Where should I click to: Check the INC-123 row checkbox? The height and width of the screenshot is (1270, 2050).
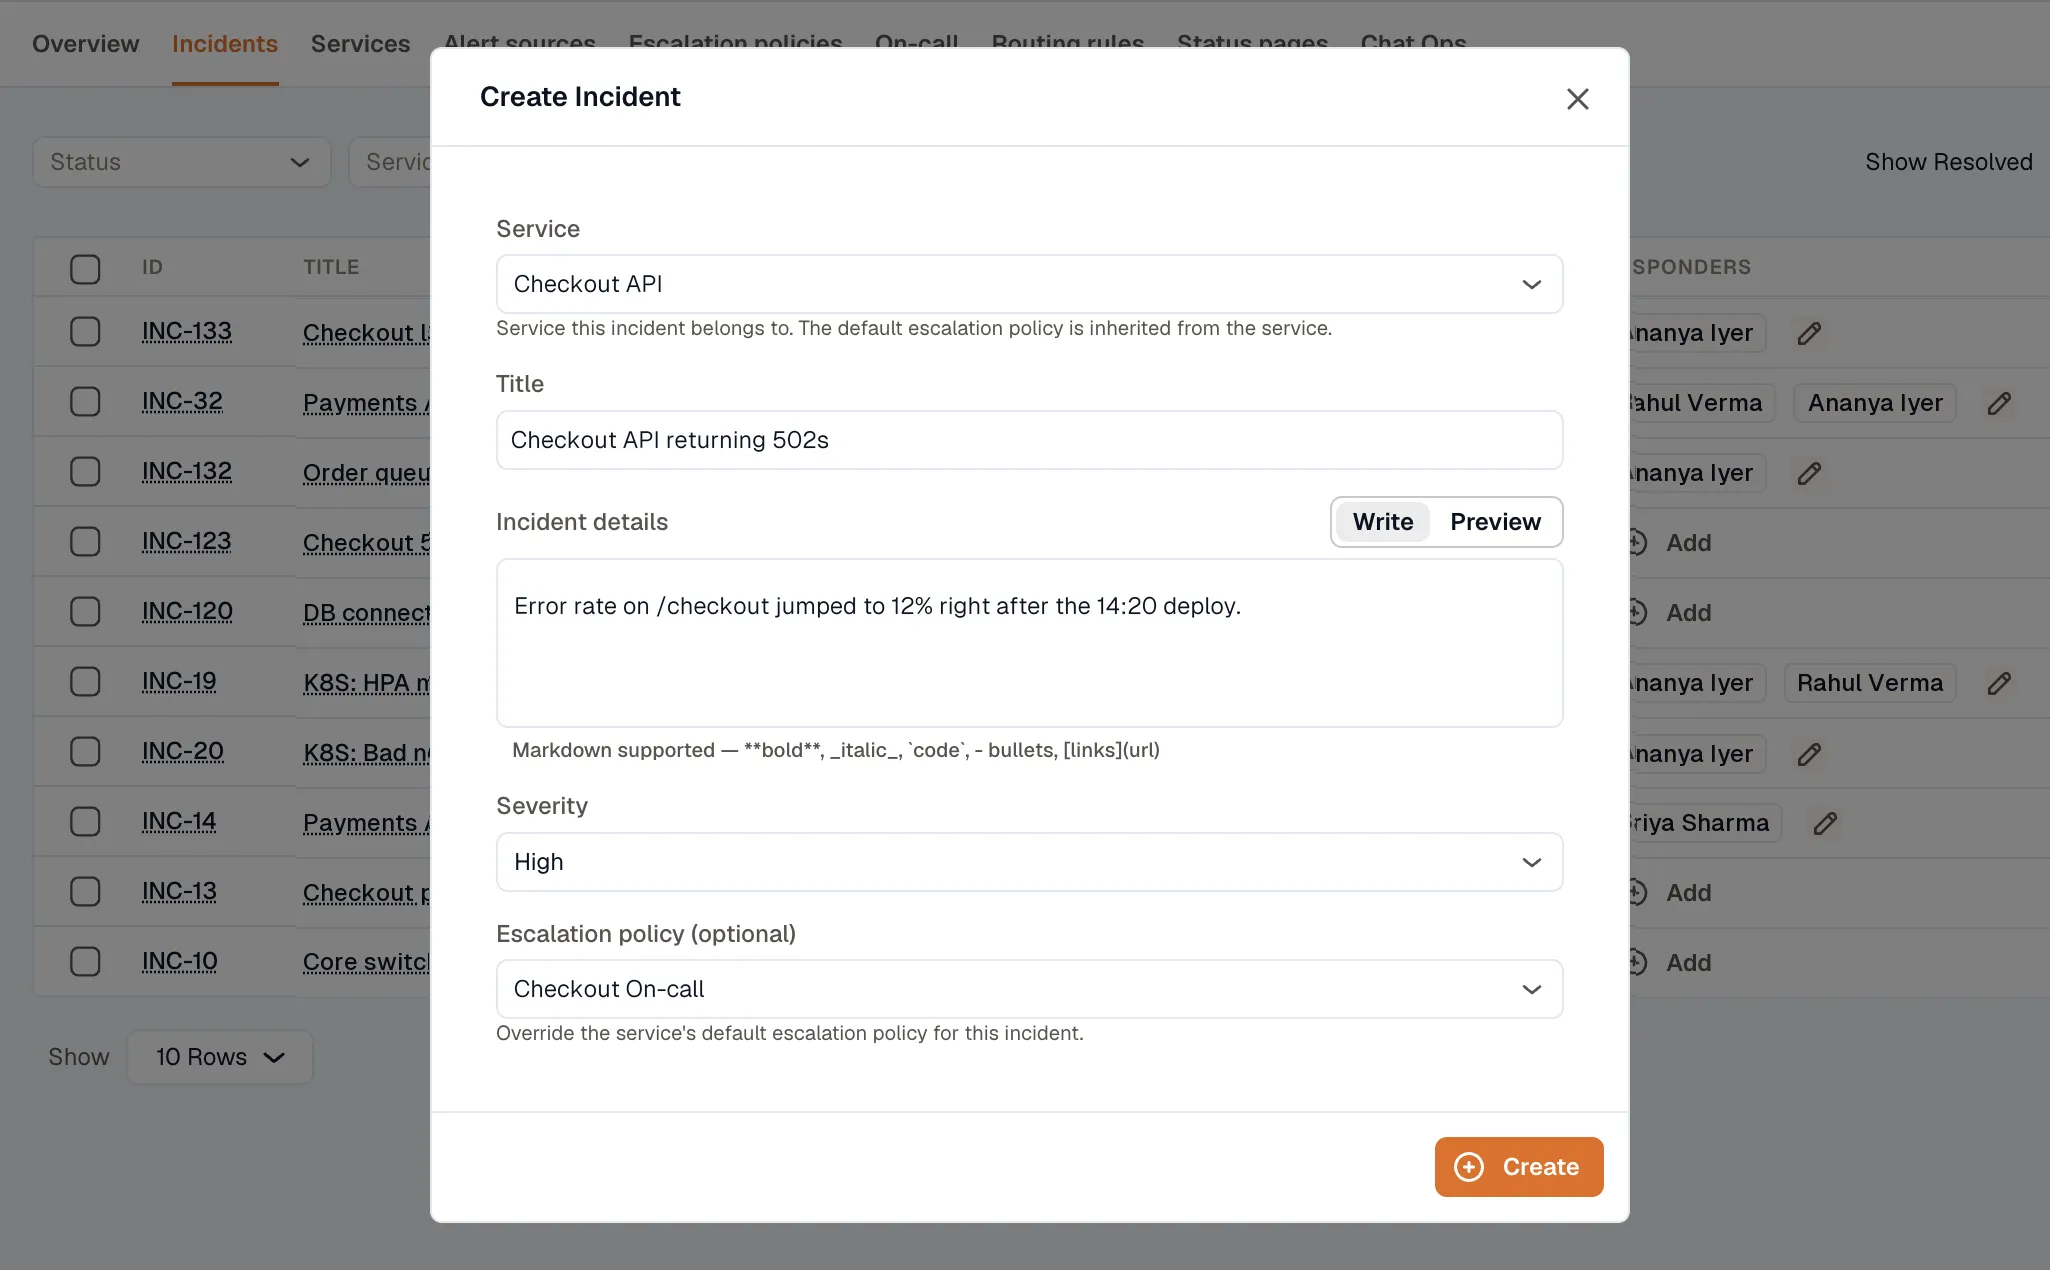coord(85,541)
